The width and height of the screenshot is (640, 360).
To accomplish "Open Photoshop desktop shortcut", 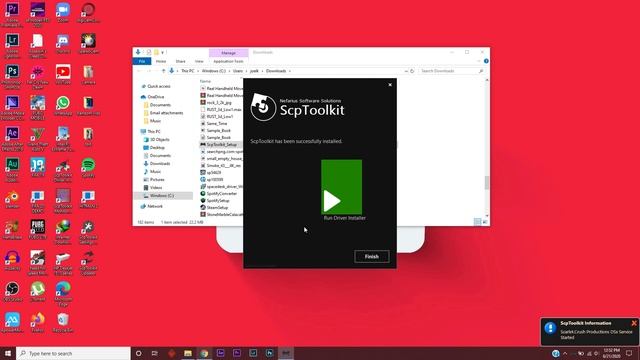I will click(x=12, y=76).
